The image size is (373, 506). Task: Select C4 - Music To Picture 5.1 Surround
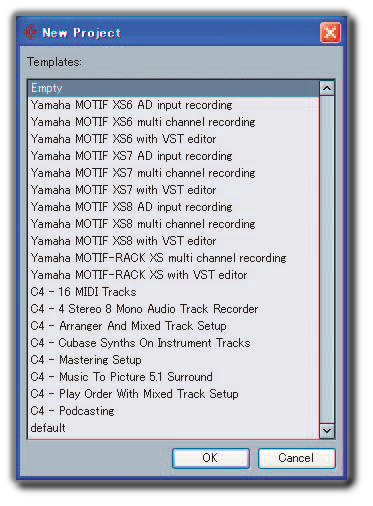pyautogui.click(x=174, y=377)
